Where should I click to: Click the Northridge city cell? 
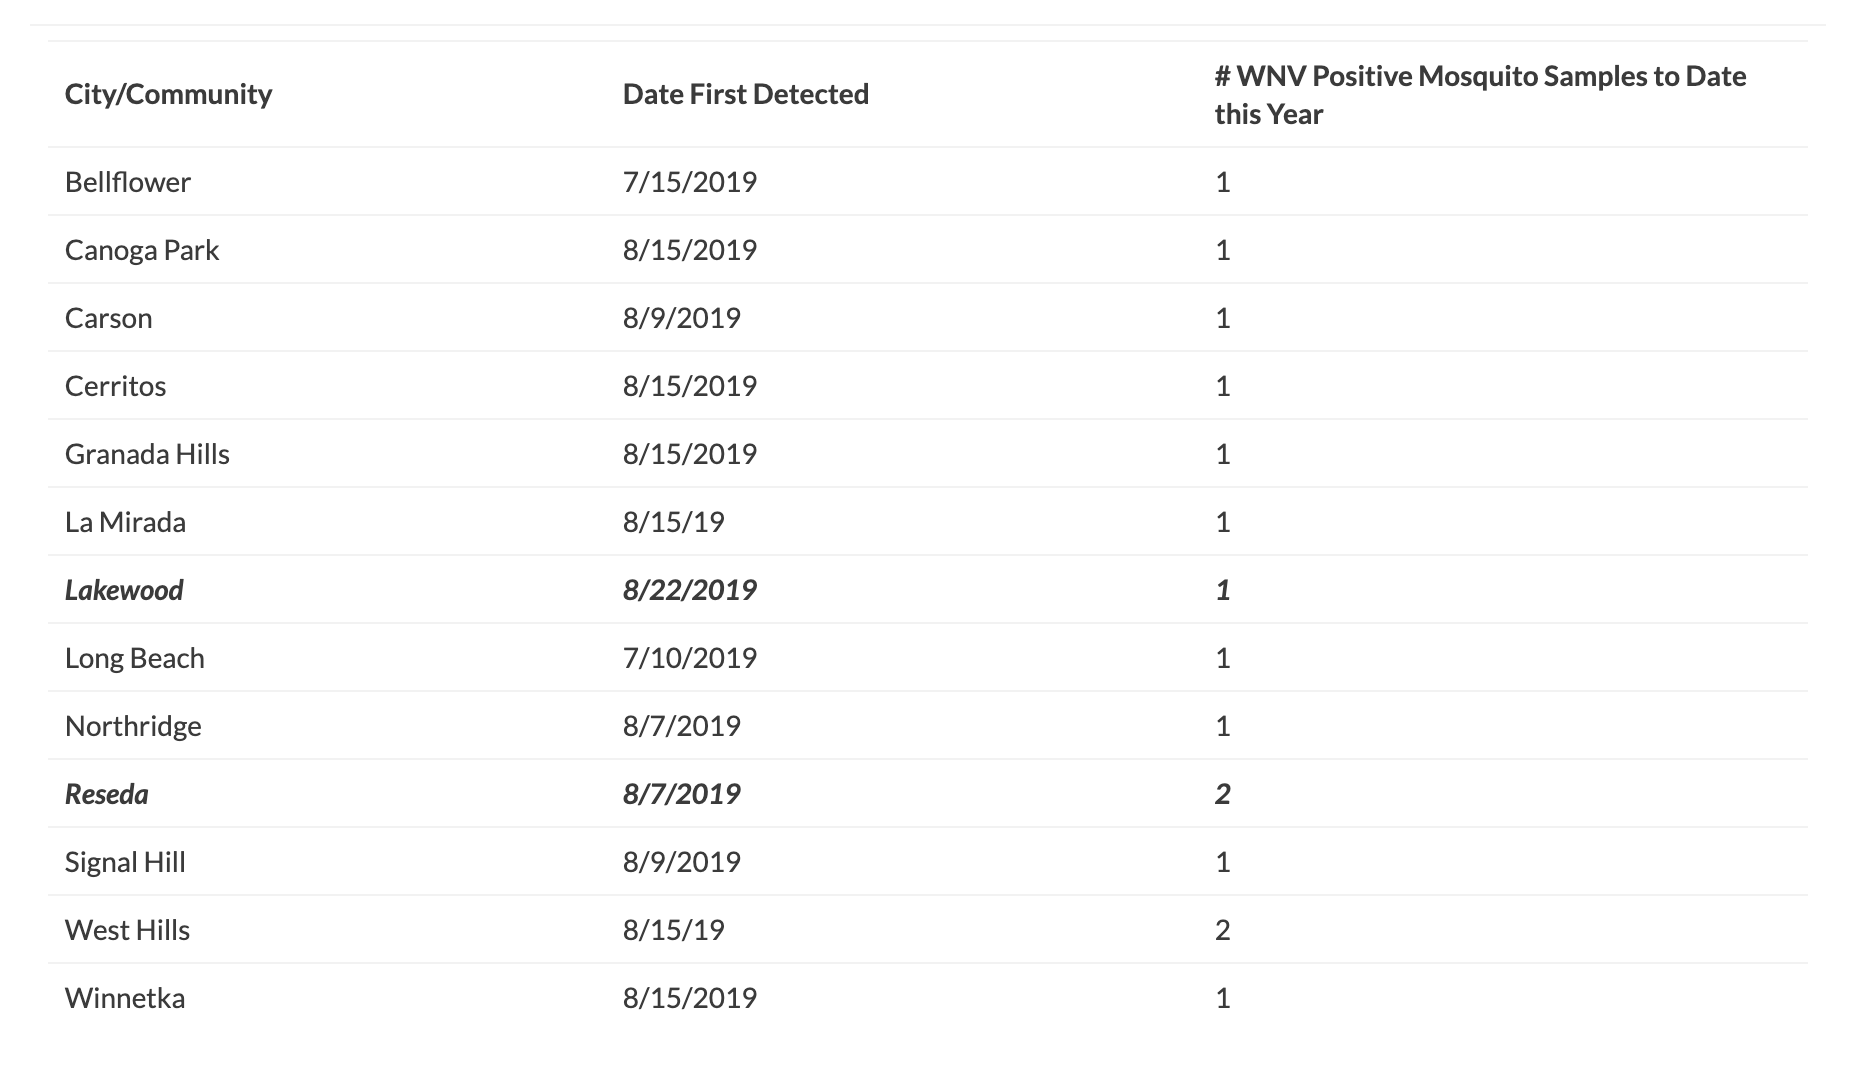[133, 726]
